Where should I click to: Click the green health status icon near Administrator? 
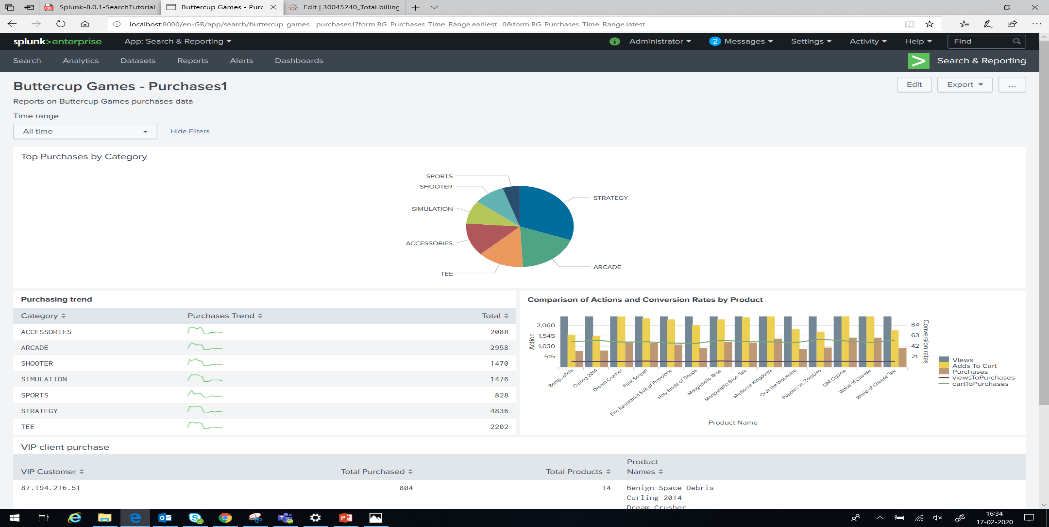tap(615, 41)
